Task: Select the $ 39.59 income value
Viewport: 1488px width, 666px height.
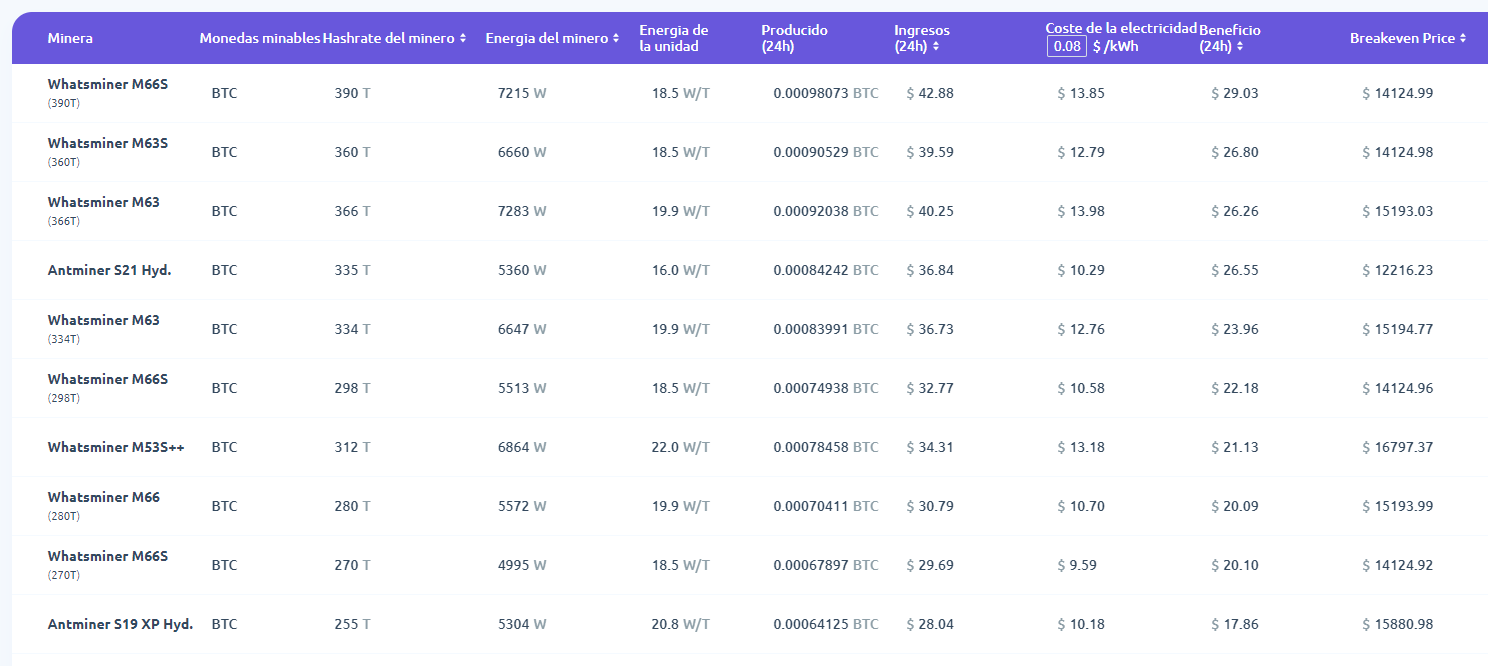Action: pyautogui.click(x=930, y=152)
